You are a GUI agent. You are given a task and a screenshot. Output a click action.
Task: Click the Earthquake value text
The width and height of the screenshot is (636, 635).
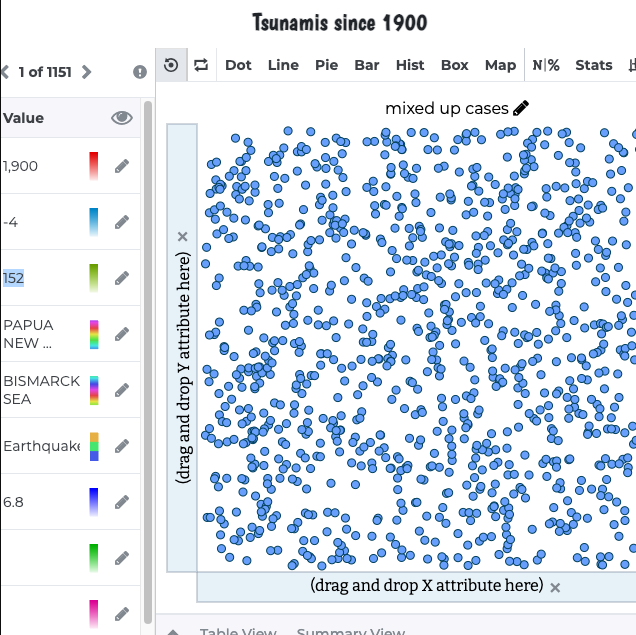(41, 446)
